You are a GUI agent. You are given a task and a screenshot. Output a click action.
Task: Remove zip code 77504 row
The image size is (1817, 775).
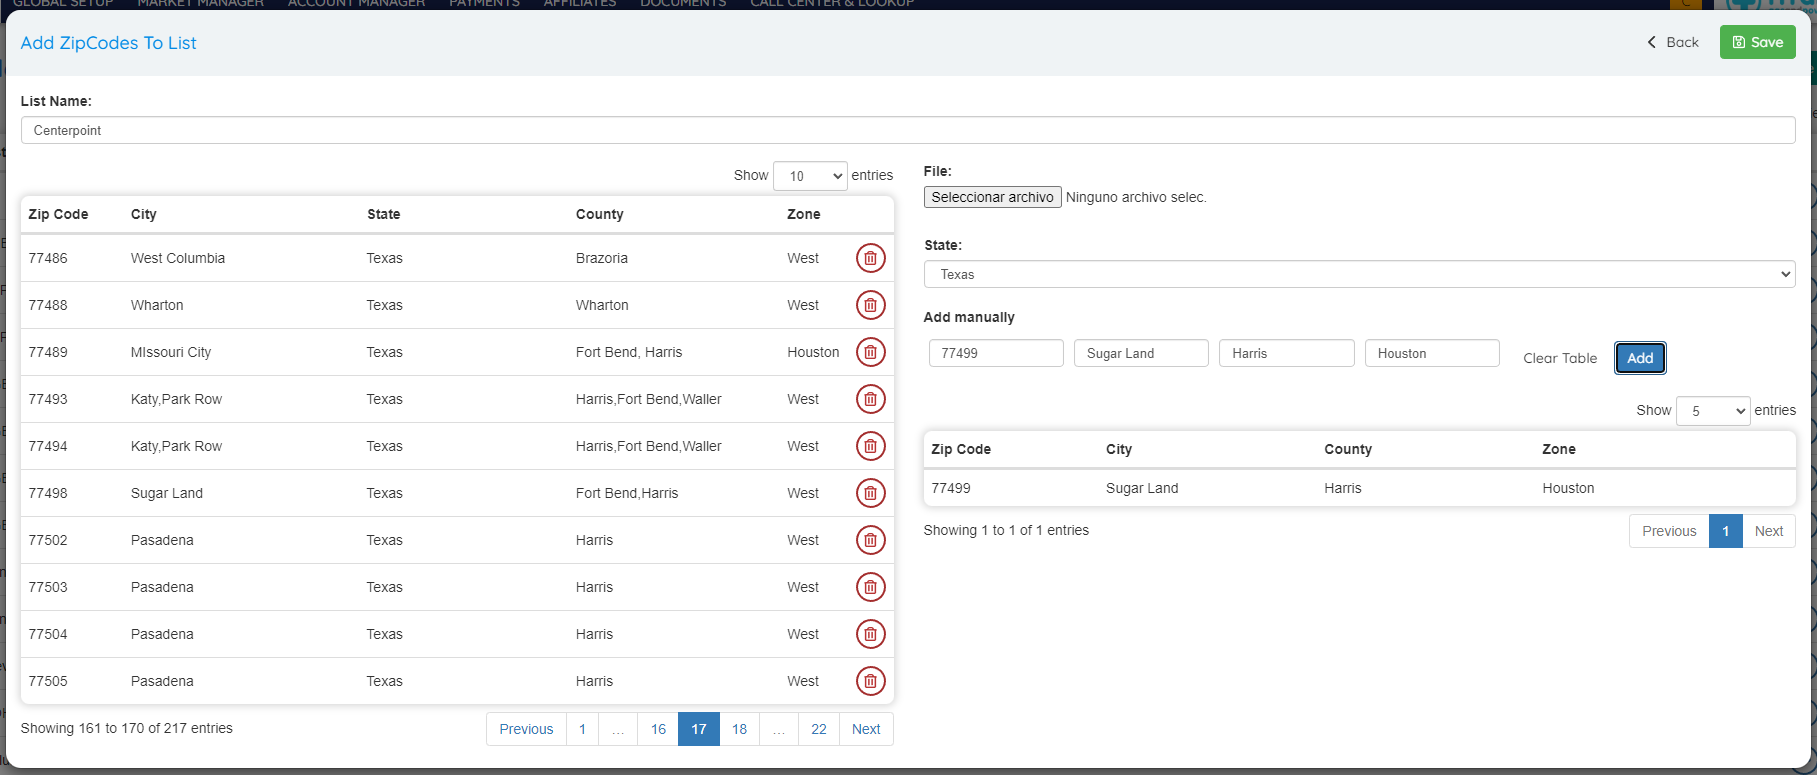pos(870,634)
